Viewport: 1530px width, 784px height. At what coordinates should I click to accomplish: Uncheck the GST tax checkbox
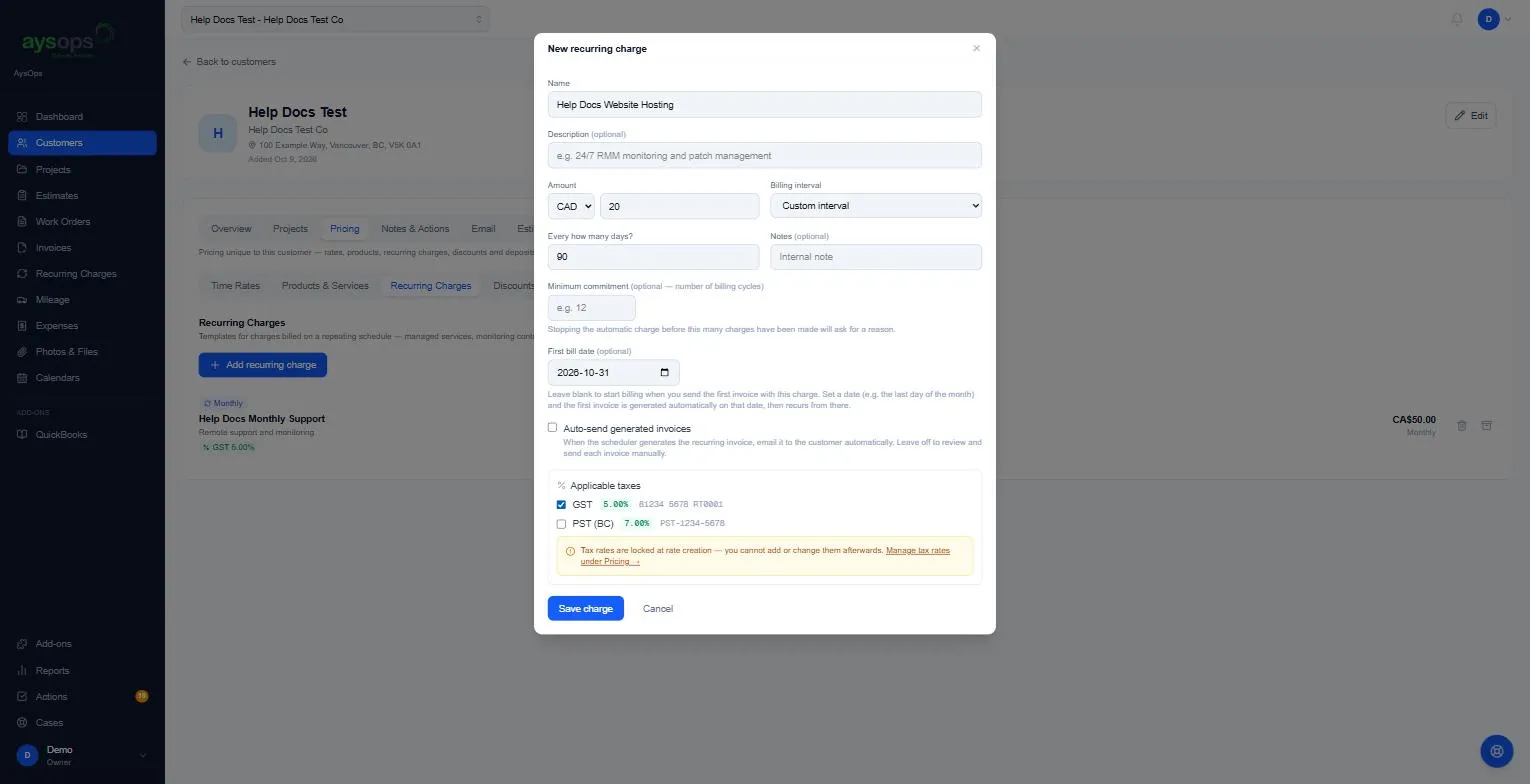tap(561, 504)
